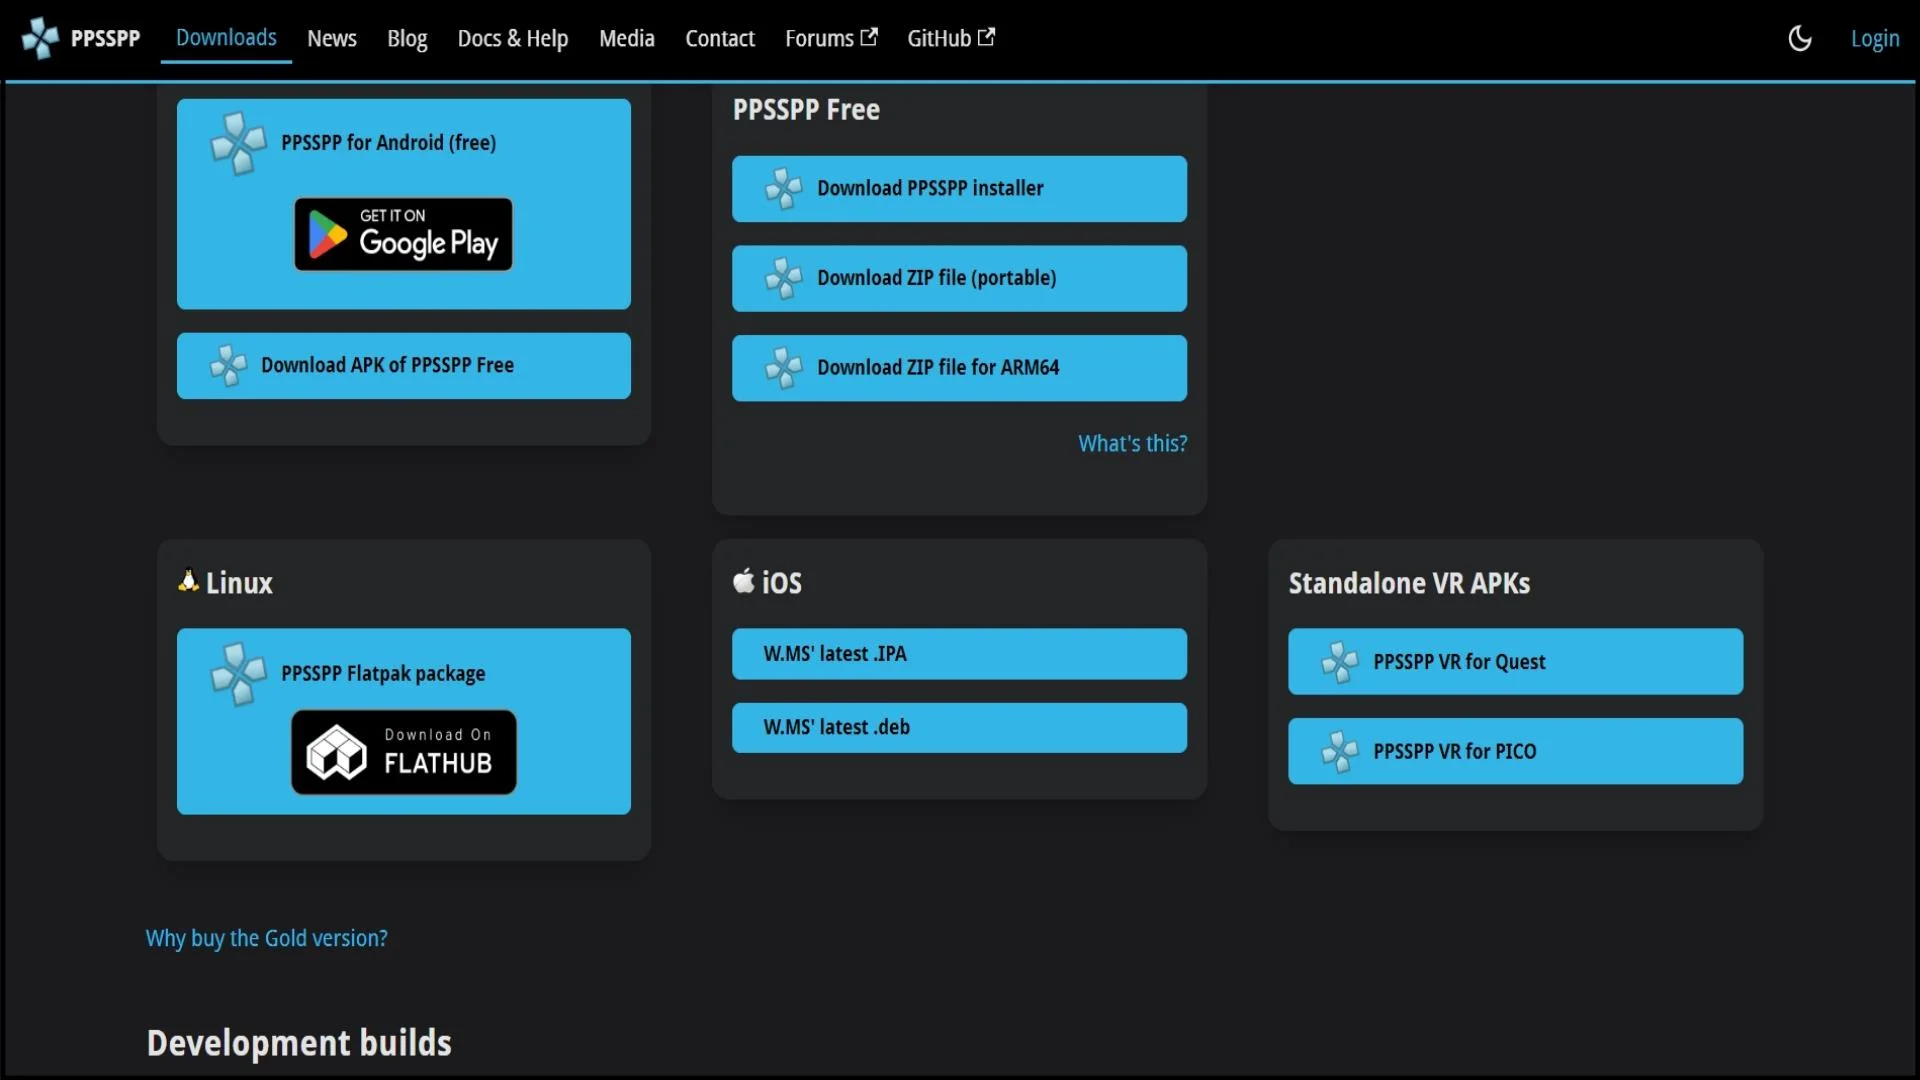Open GitHub external link
This screenshot has height=1080, width=1920.
[951, 39]
